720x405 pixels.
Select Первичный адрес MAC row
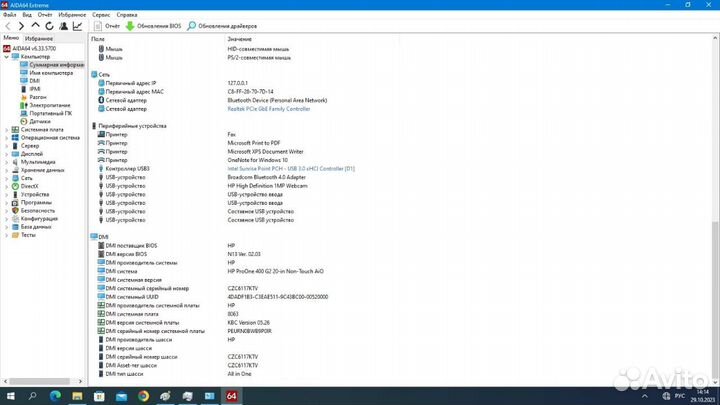click(x=186, y=92)
